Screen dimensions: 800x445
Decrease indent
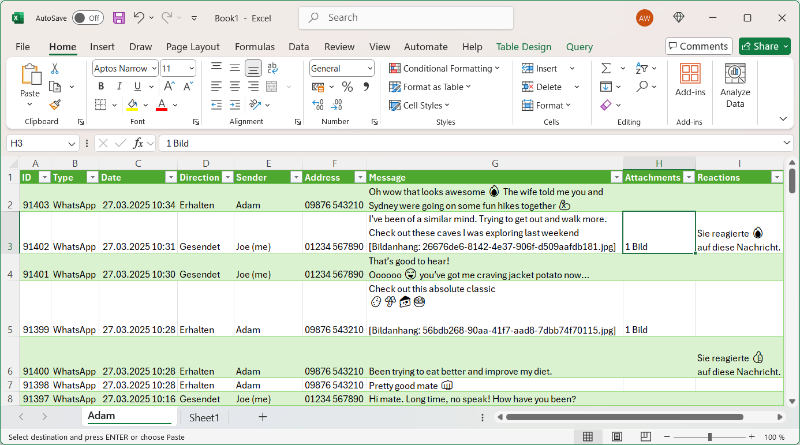click(216, 105)
